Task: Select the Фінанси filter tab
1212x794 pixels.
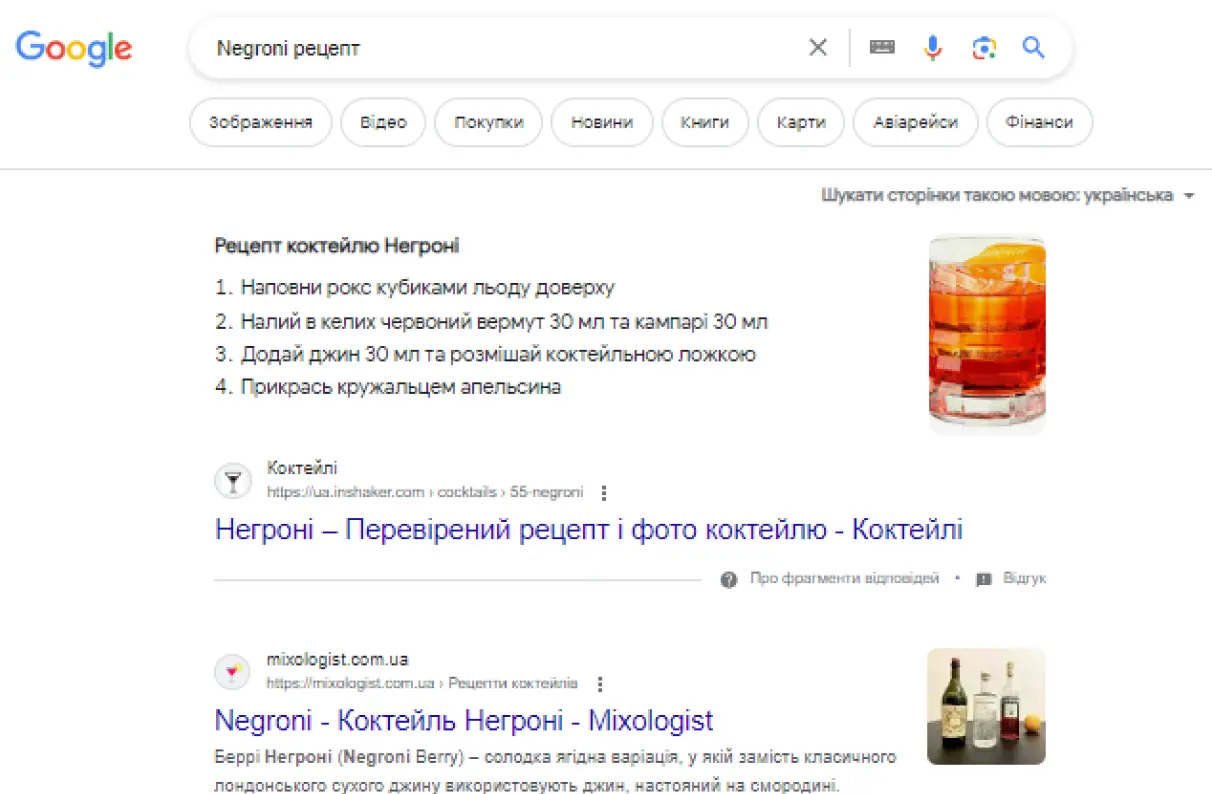Action: 1040,122
